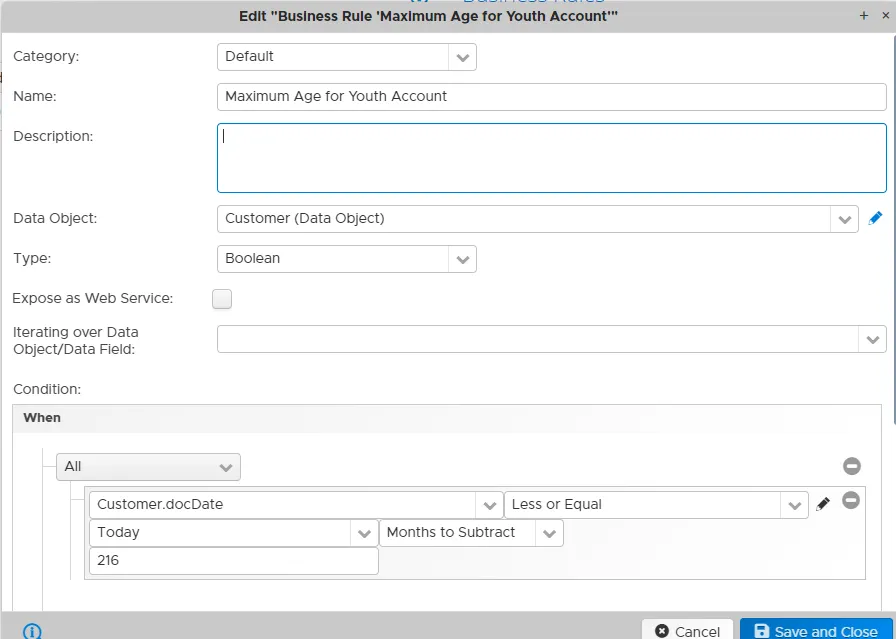Viewport: 896px width, 639px height.
Task: Click the 216 months value field
Action: pyautogui.click(x=234, y=561)
